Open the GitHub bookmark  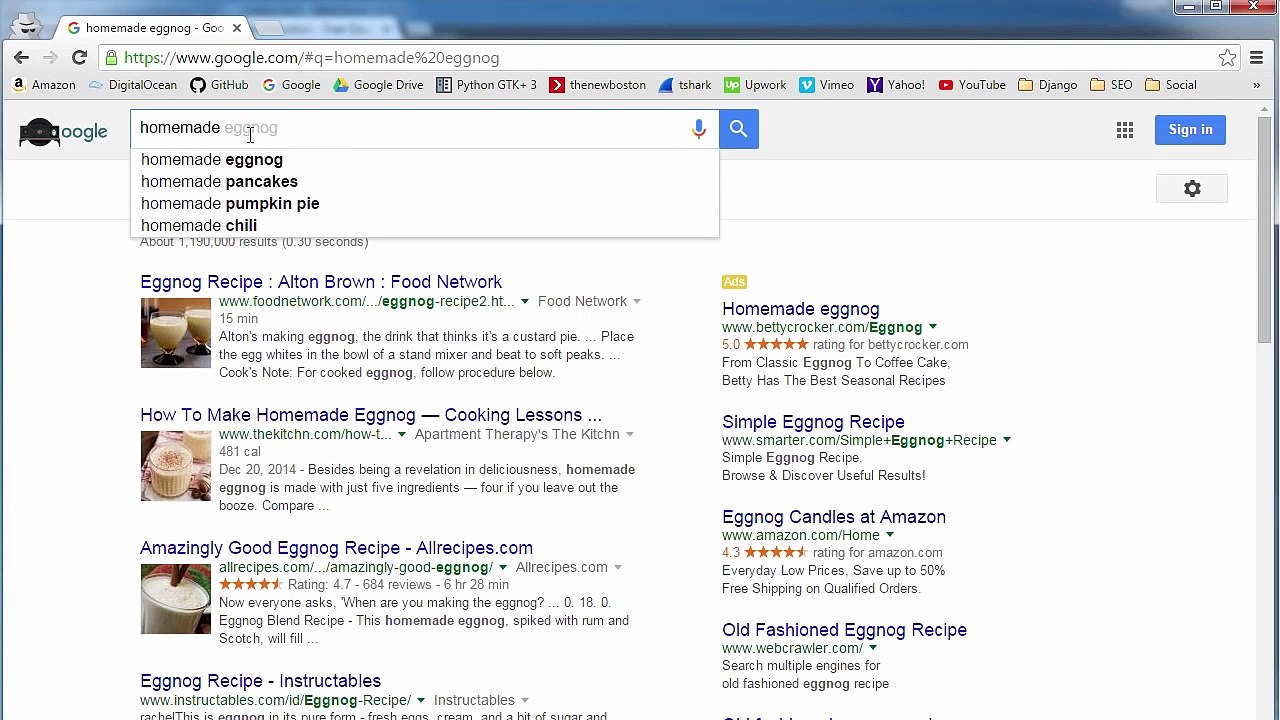coord(219,85)
